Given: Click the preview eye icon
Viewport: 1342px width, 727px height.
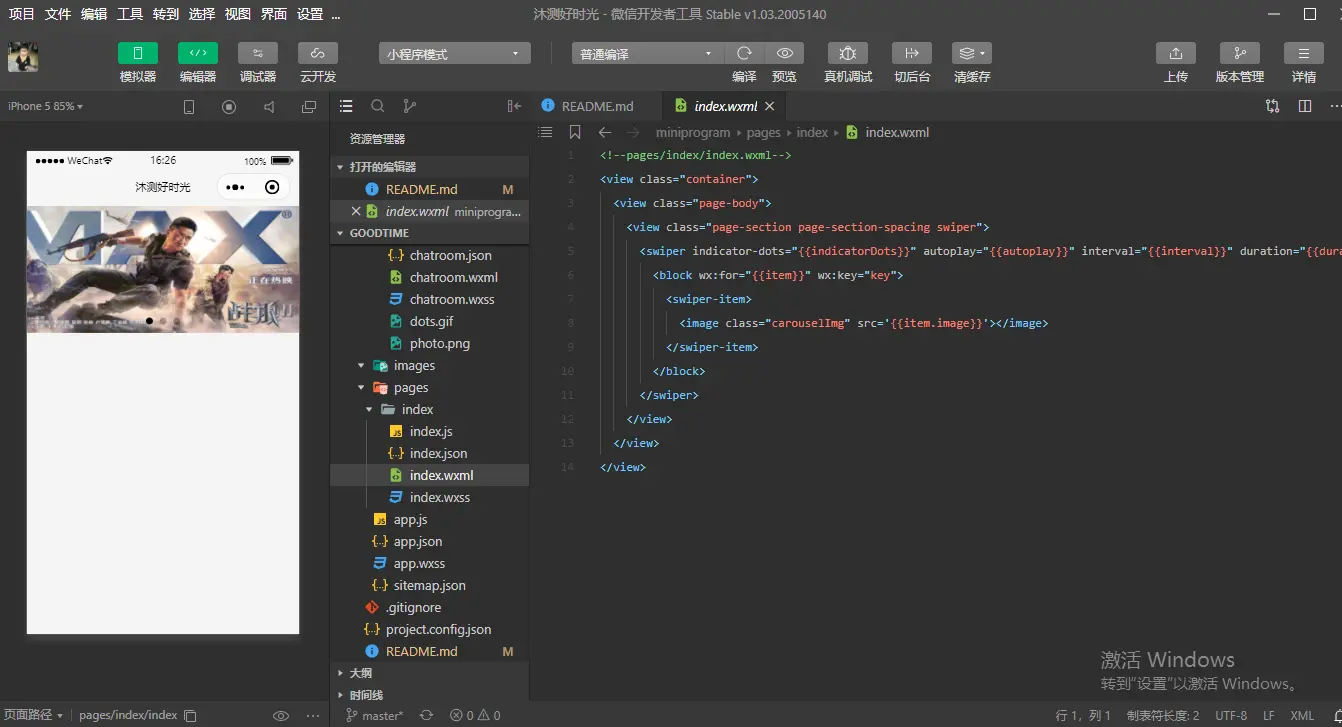Looking at the screenshot, I should click(x=785, y=53).
